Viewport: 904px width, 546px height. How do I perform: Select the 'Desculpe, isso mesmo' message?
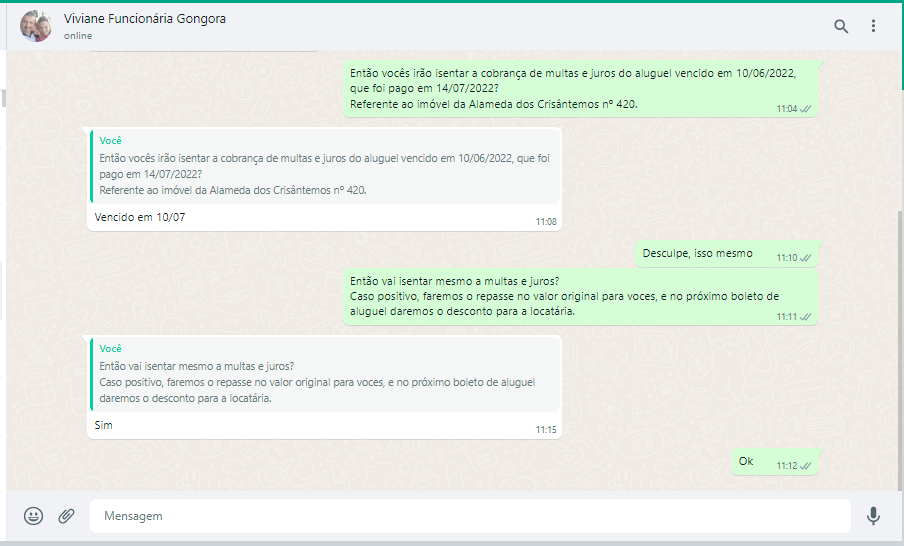click(697, 253)
